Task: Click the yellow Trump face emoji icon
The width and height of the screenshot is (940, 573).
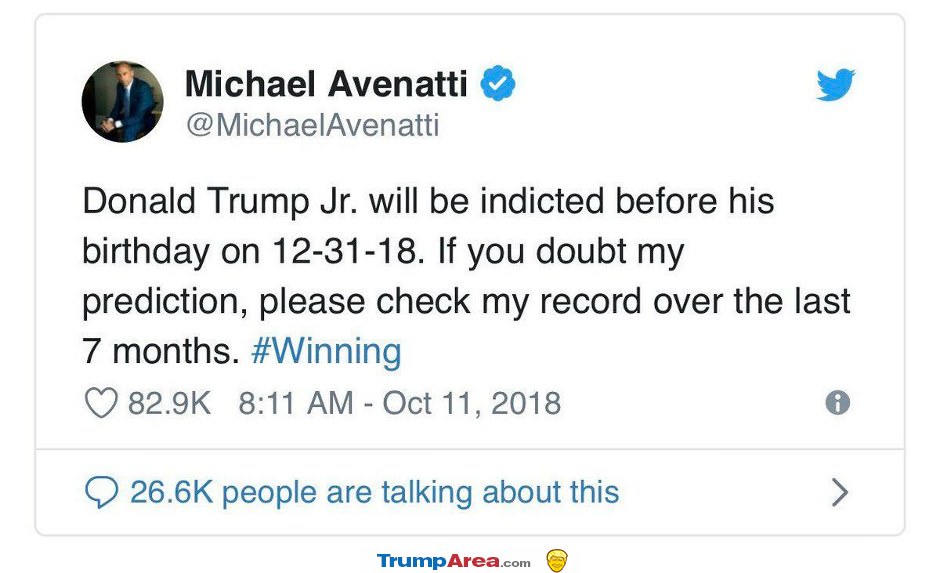Action: coord(557,561)
